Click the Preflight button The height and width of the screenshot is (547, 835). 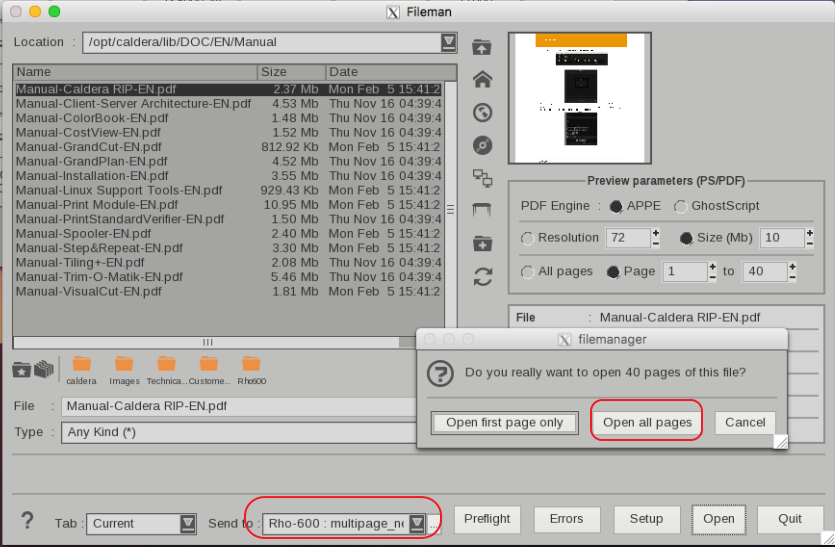tap(487, 519)
